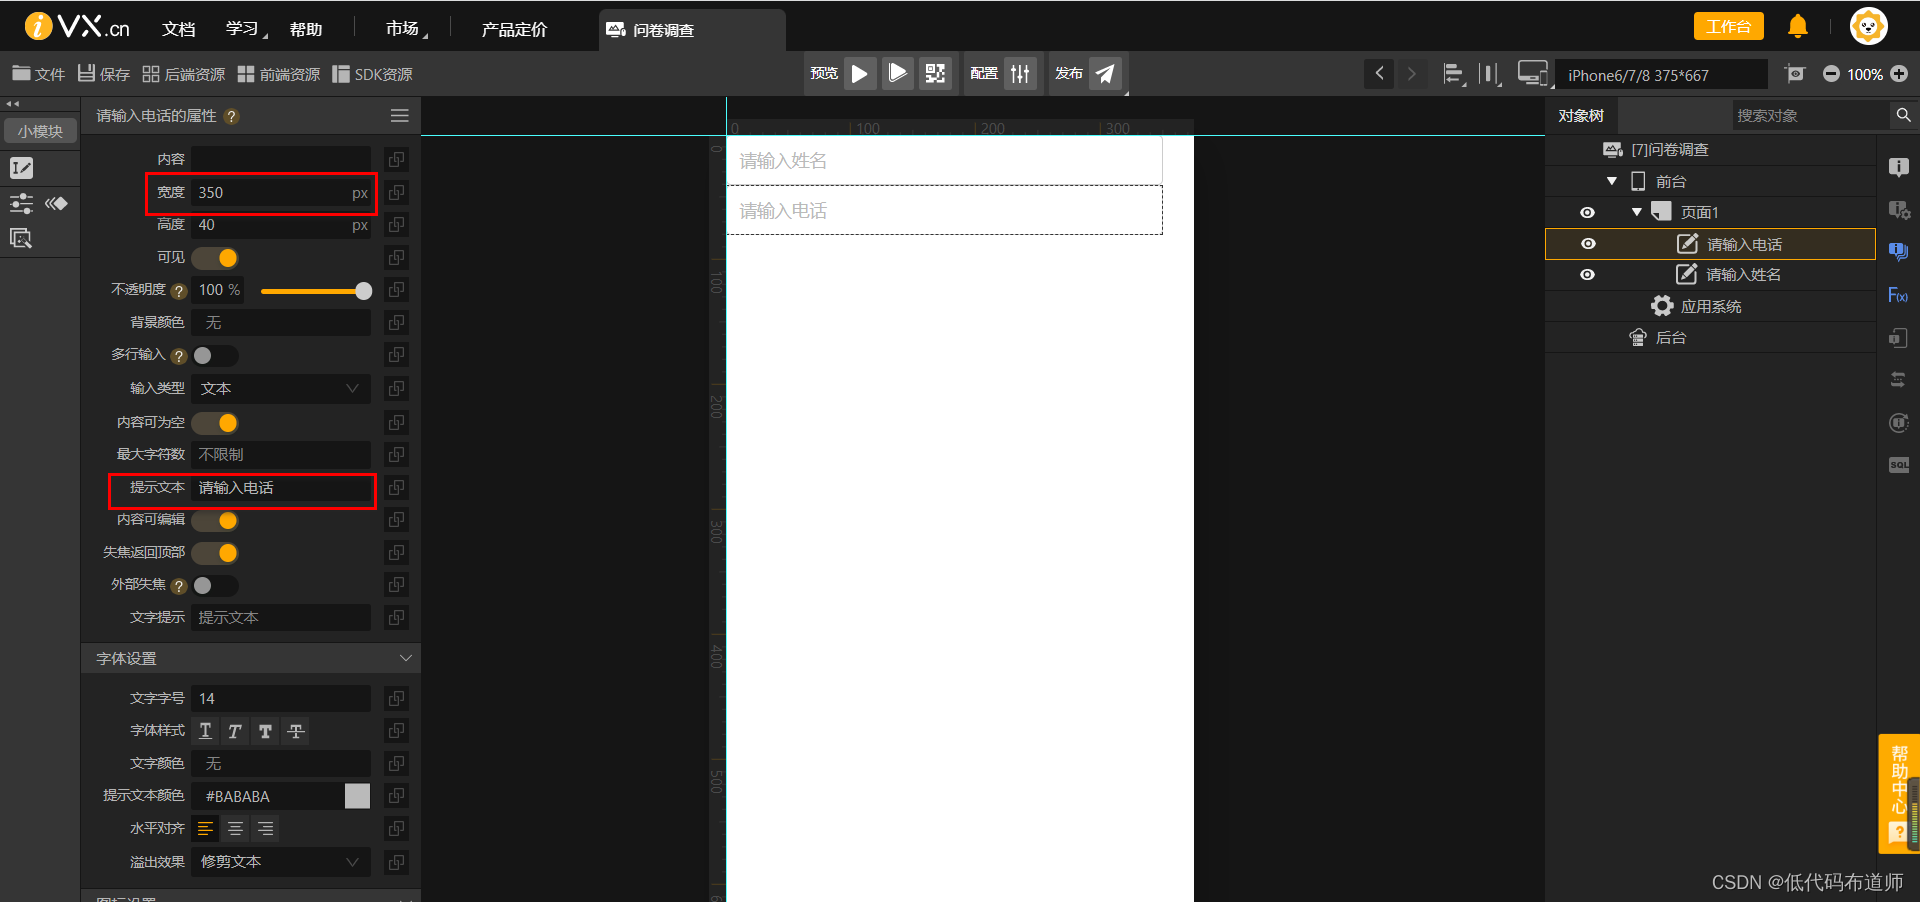Open the 帮助 menu

click(306, 29)
